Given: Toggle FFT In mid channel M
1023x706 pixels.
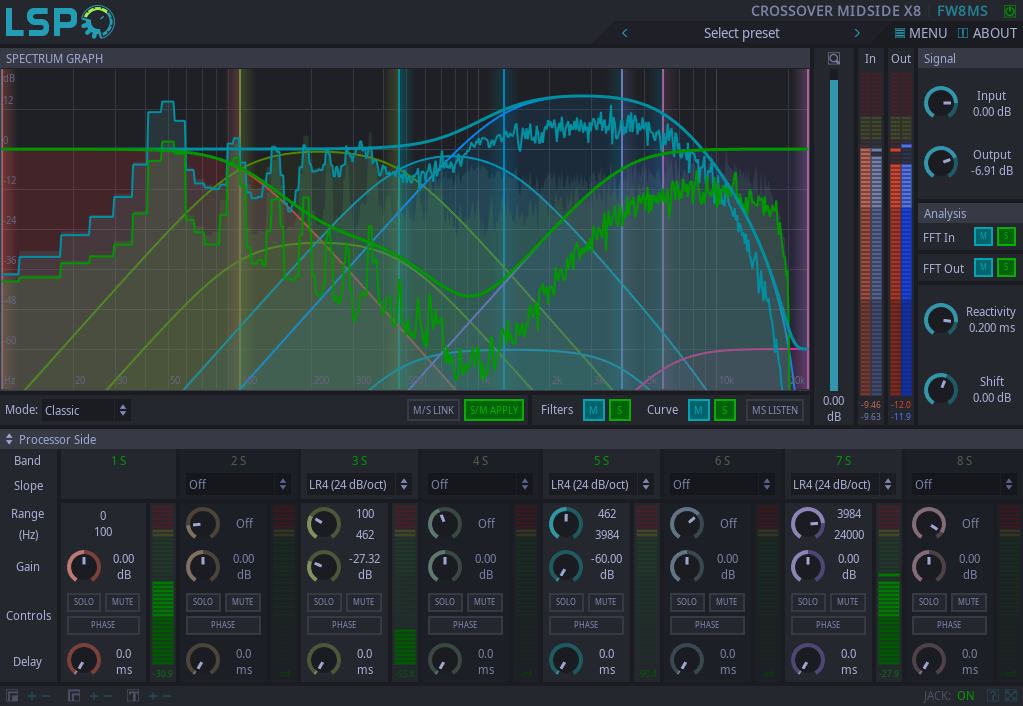Looking at the screenshot, I should 983,237.
